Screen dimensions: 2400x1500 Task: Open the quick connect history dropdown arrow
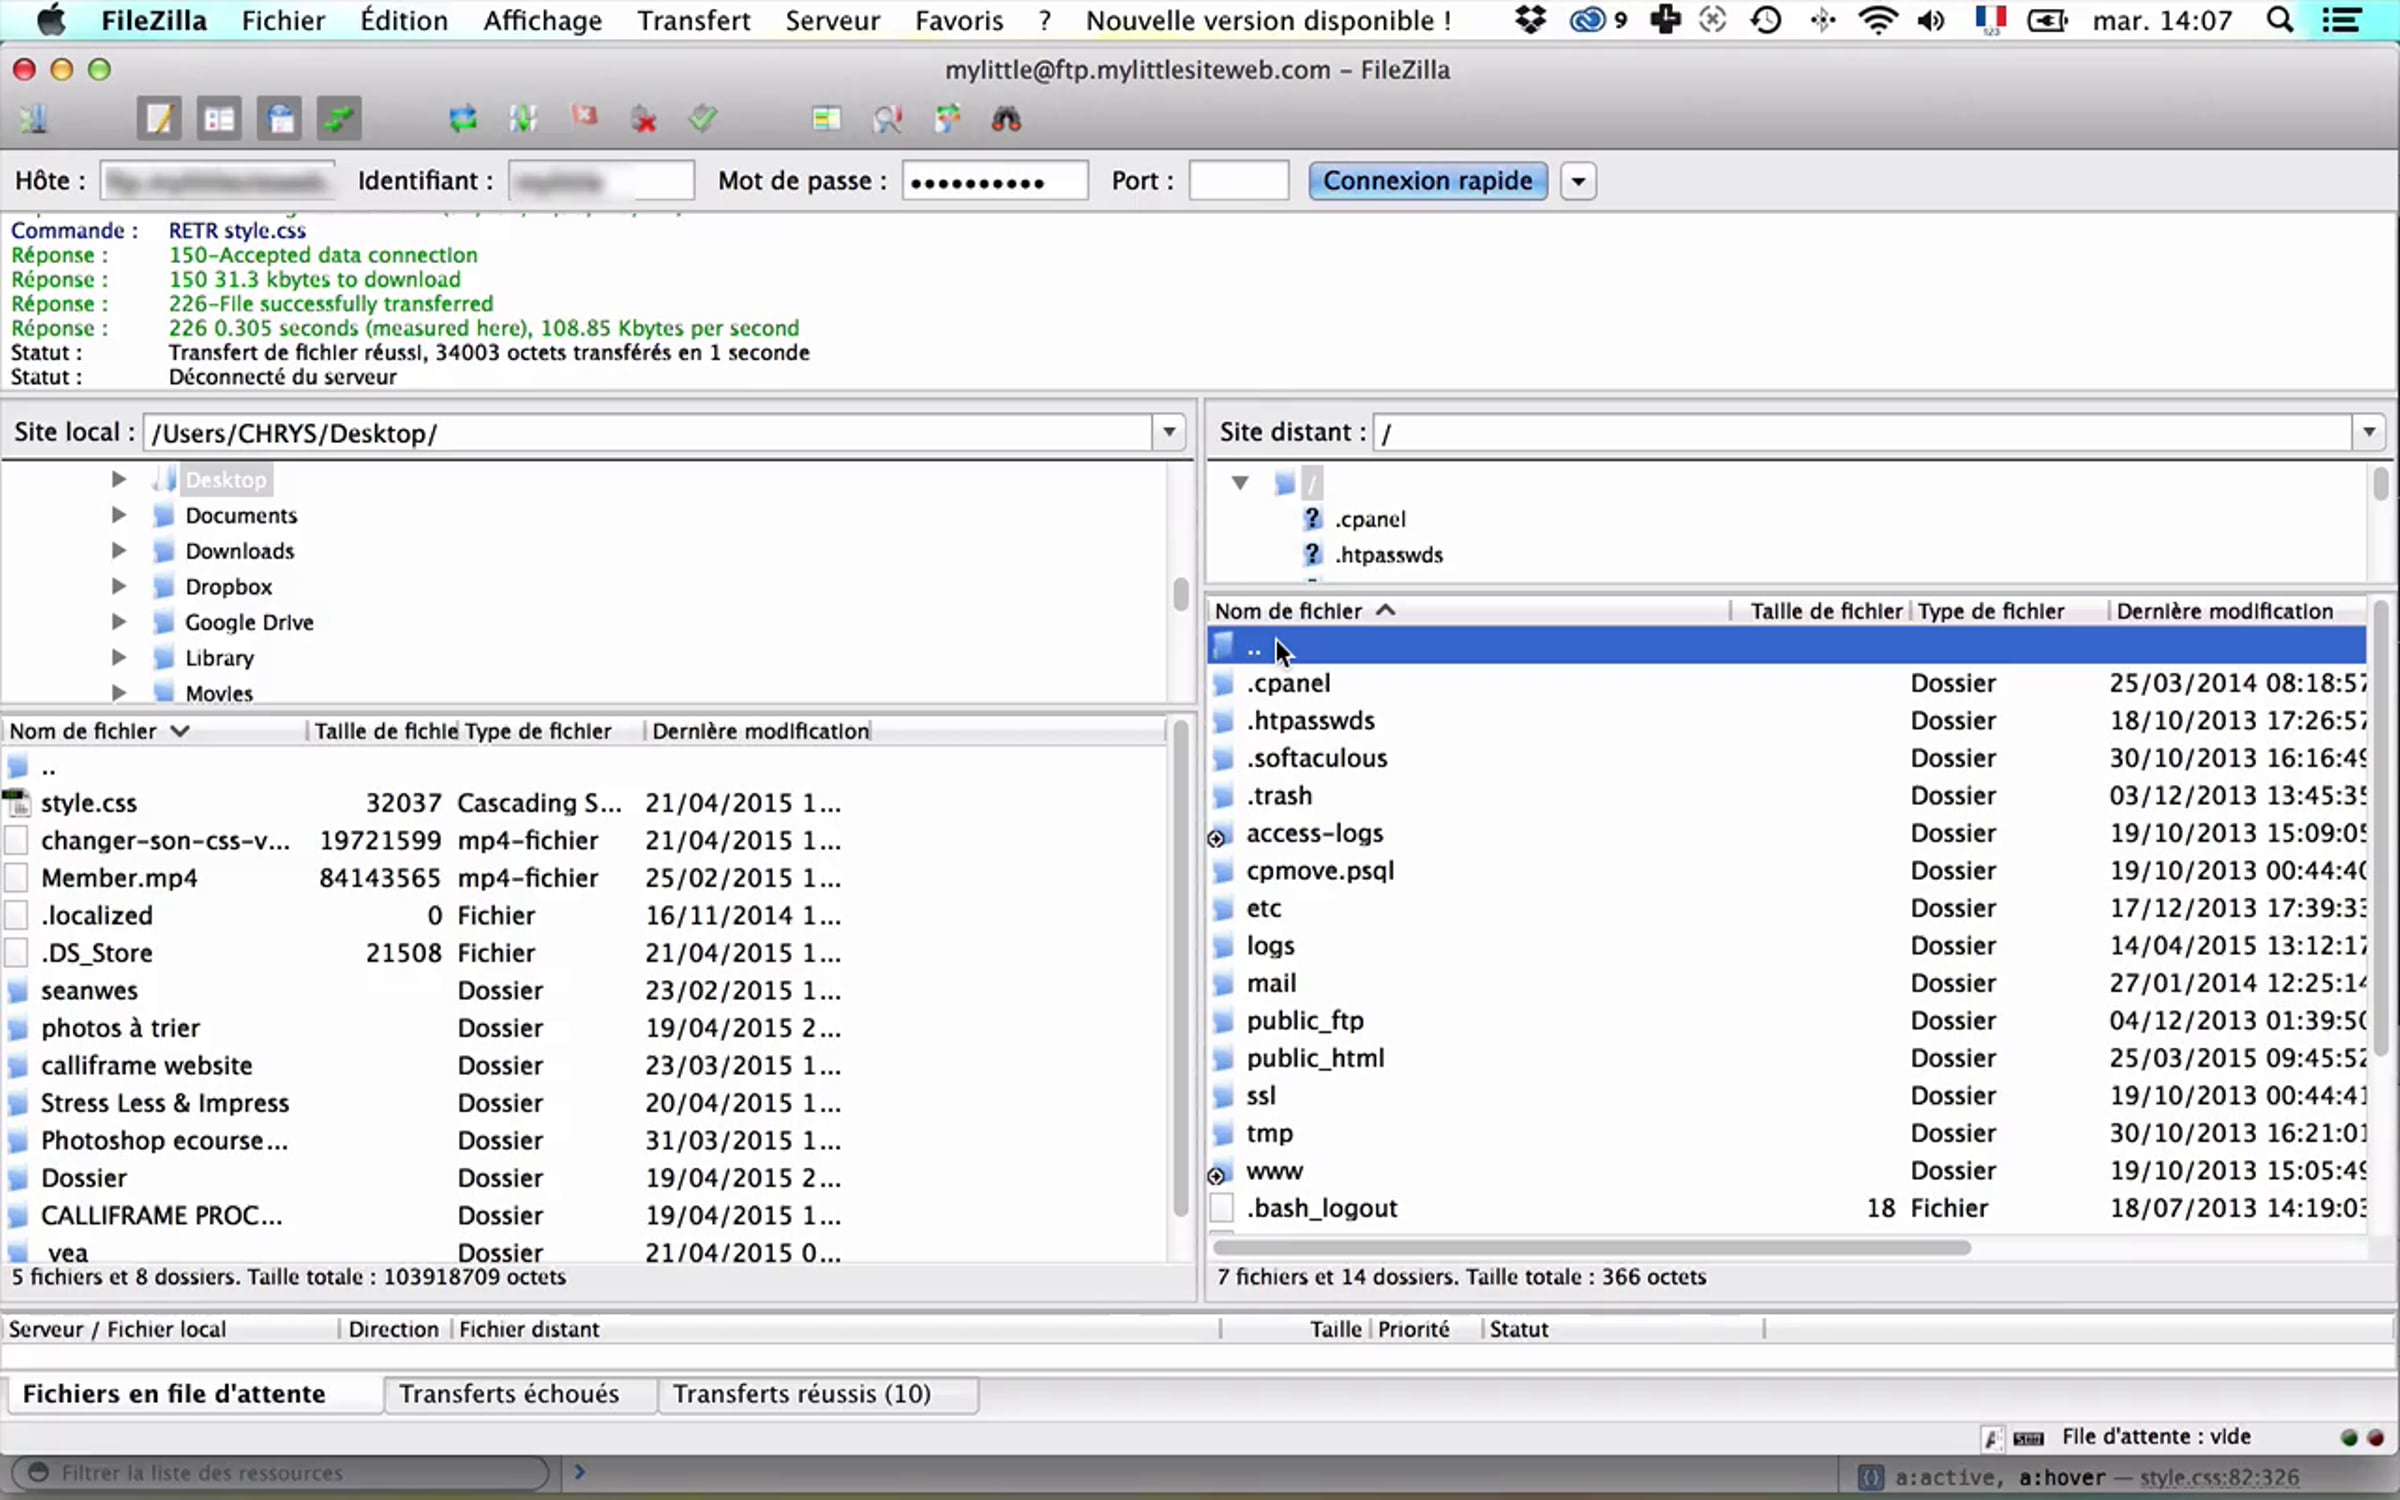pyautogui.click(x=1578, y=181)
